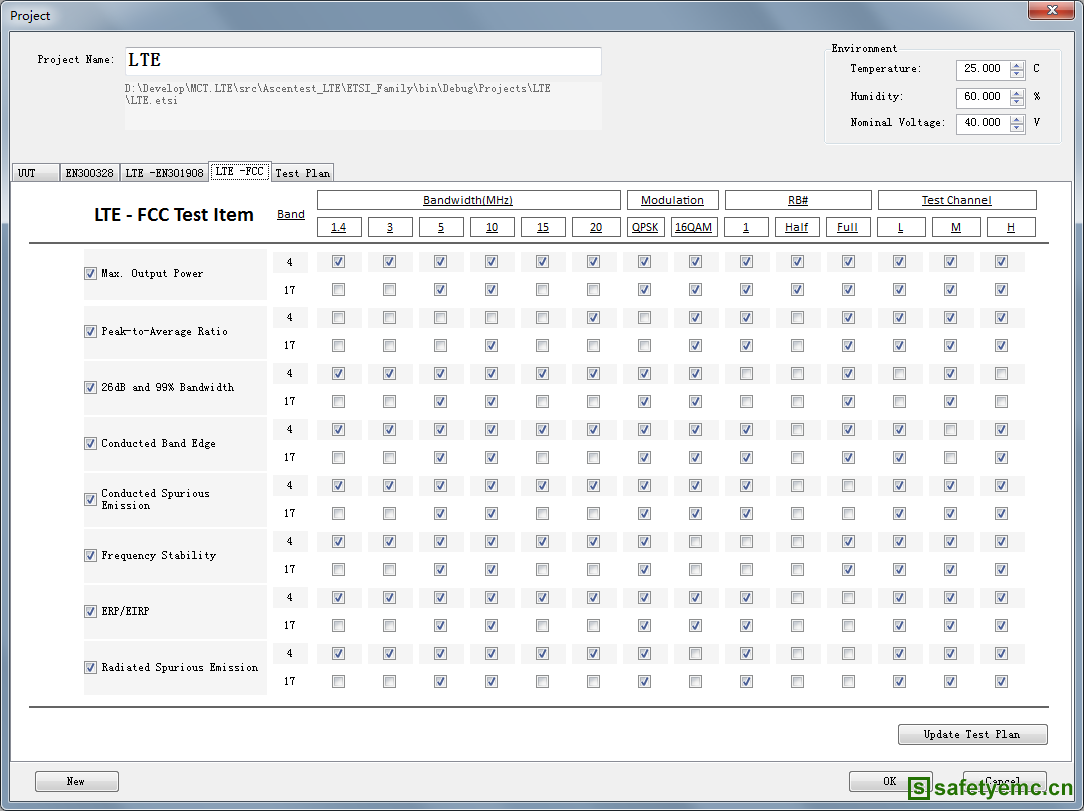Select the LTE -EN301908 tab
Screen dimensions: 1084x811
point(165,173)
